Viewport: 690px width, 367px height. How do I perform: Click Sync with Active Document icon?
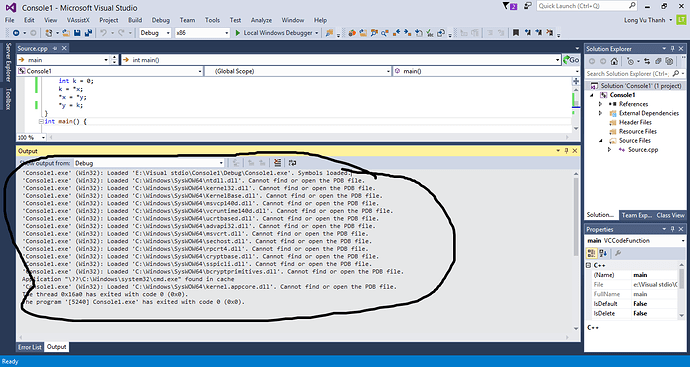[x=646, y=62]
